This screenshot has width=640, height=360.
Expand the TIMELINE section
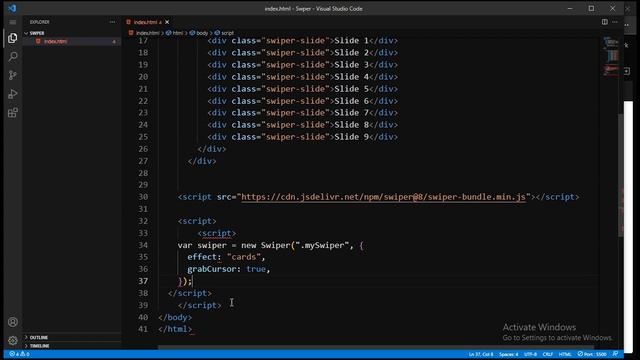pyautogui.click(x=39, y=346)
